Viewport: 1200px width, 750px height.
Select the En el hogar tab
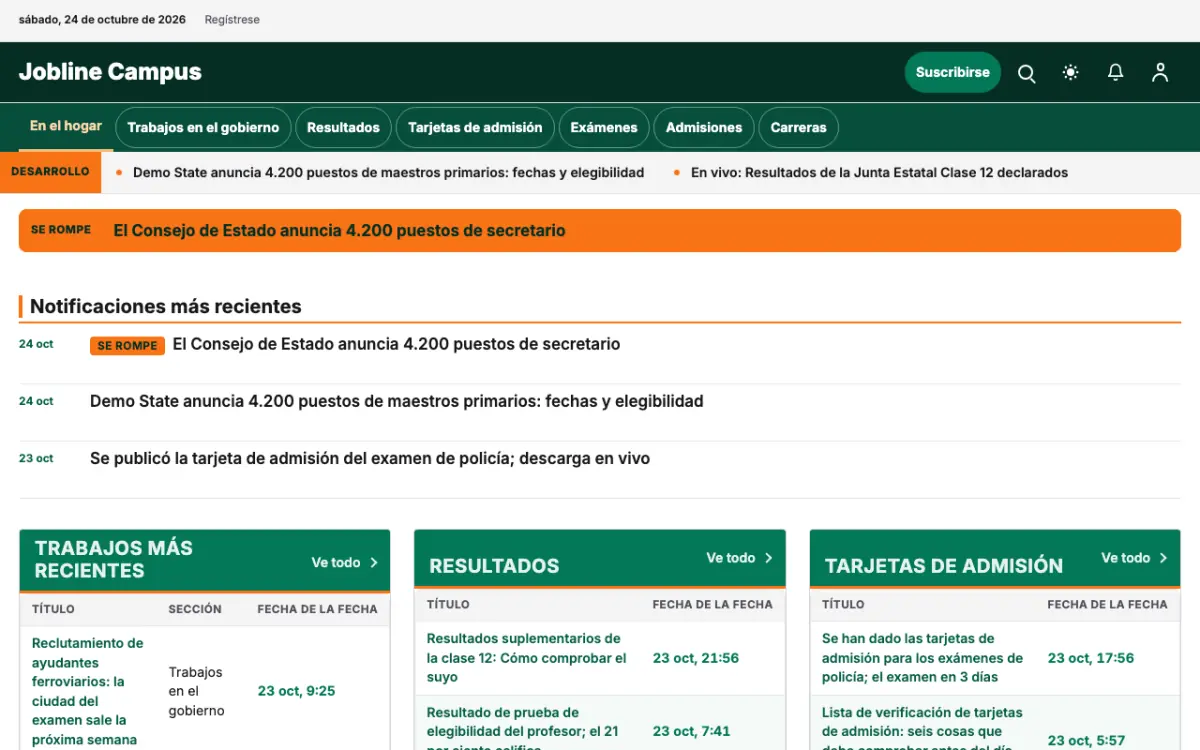66,127
